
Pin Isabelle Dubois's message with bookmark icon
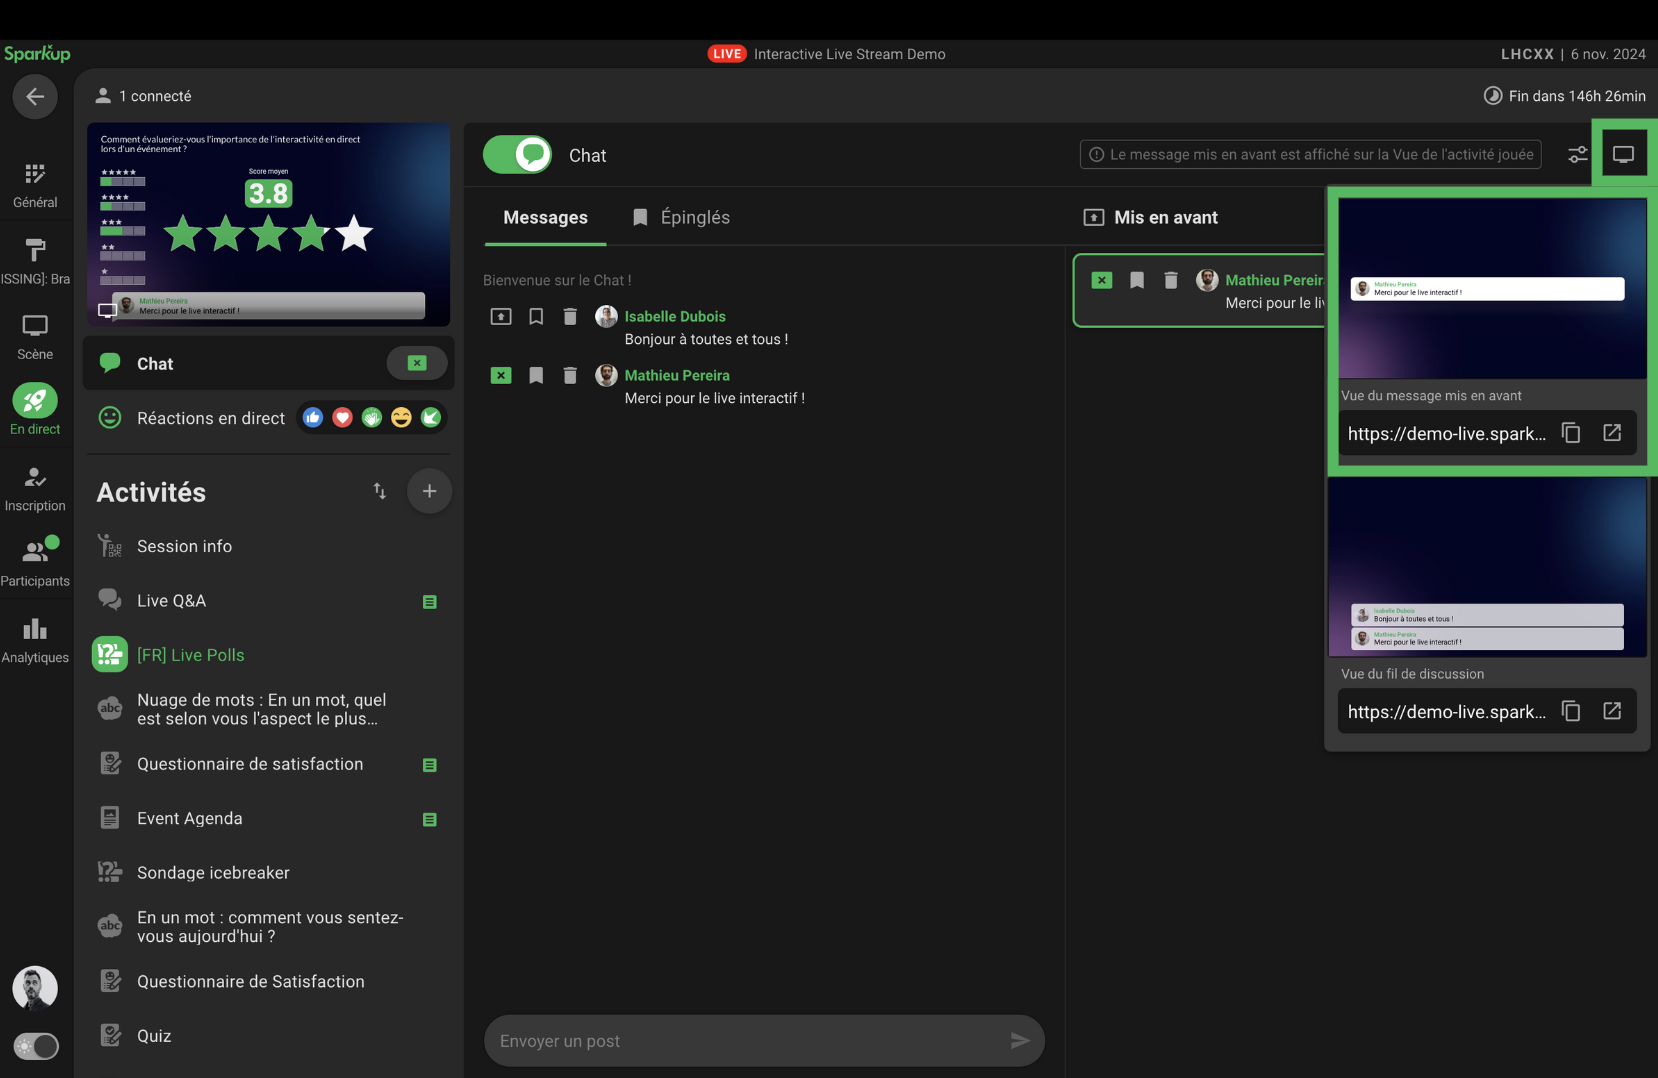(x=536, y=317)
